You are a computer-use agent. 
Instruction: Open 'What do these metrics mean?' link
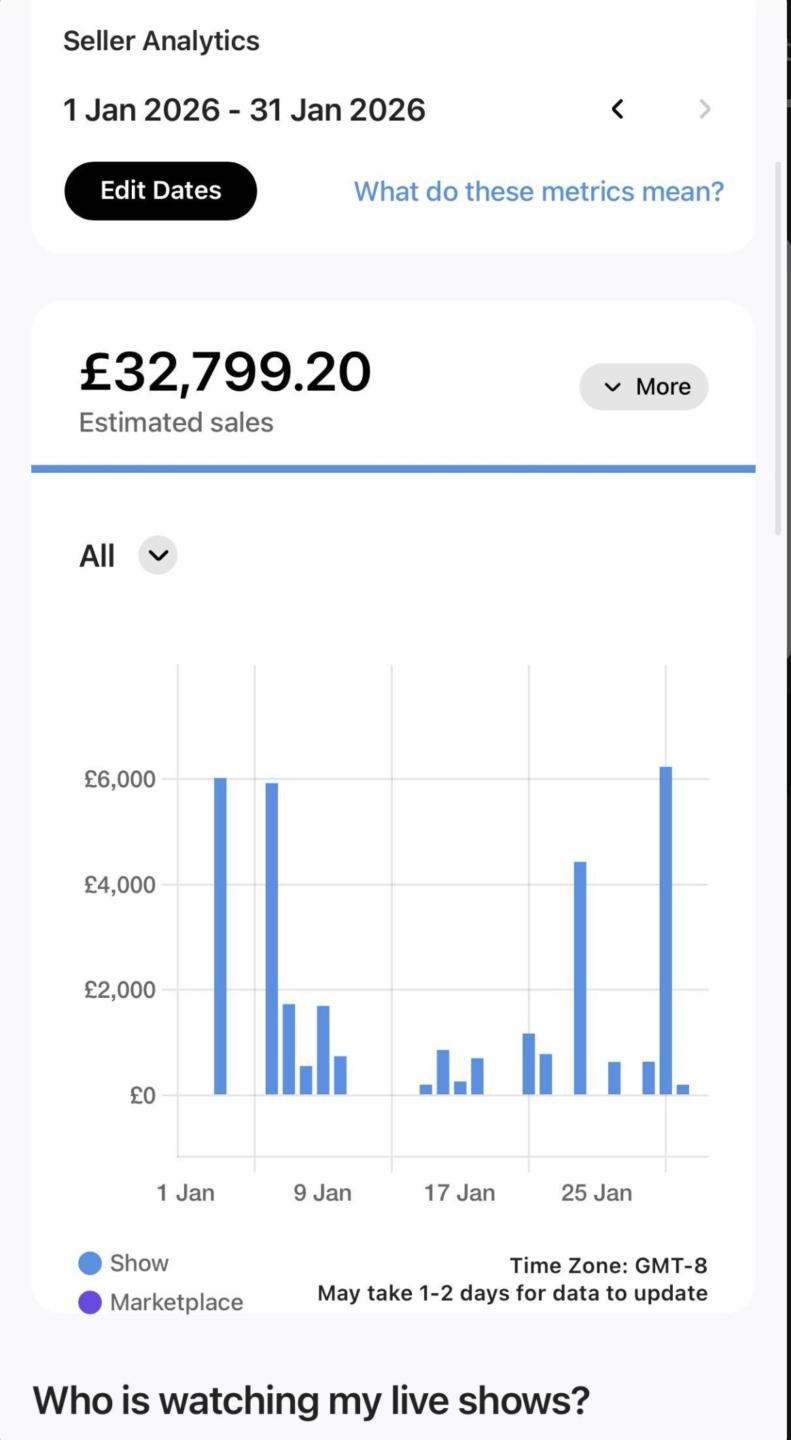(x=539, y=191)
